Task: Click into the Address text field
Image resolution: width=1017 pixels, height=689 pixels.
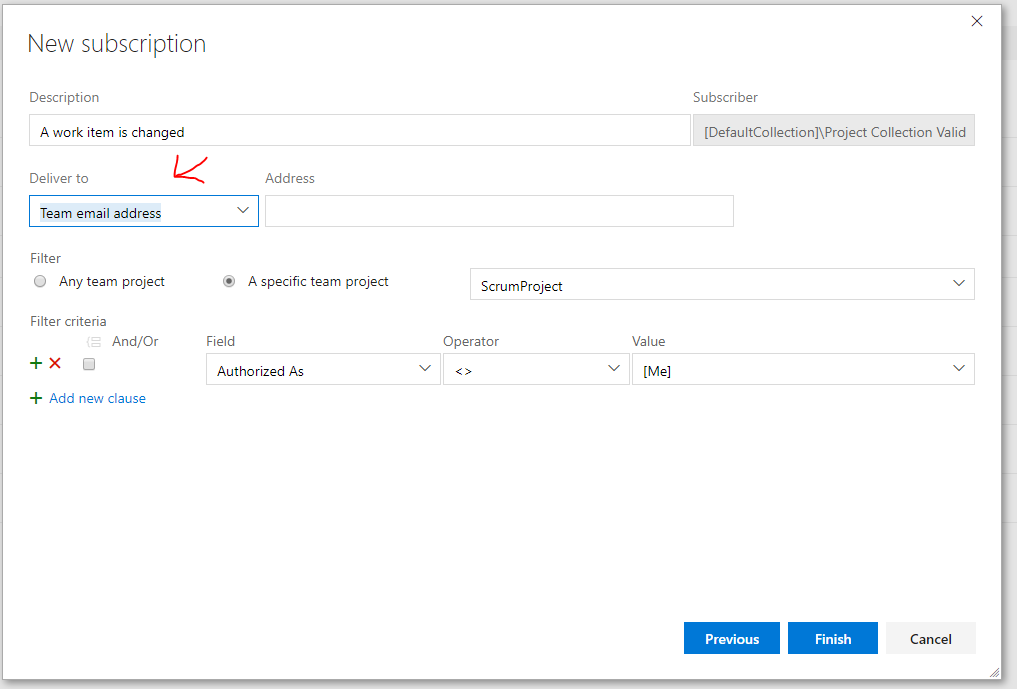Action: (x=499, y=211)
